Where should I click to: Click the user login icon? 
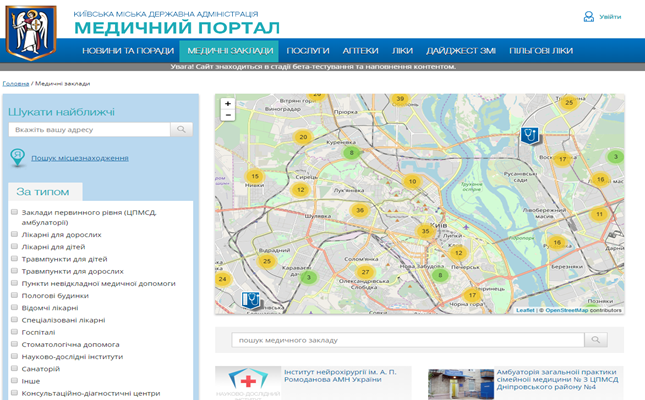click(589, 16)
